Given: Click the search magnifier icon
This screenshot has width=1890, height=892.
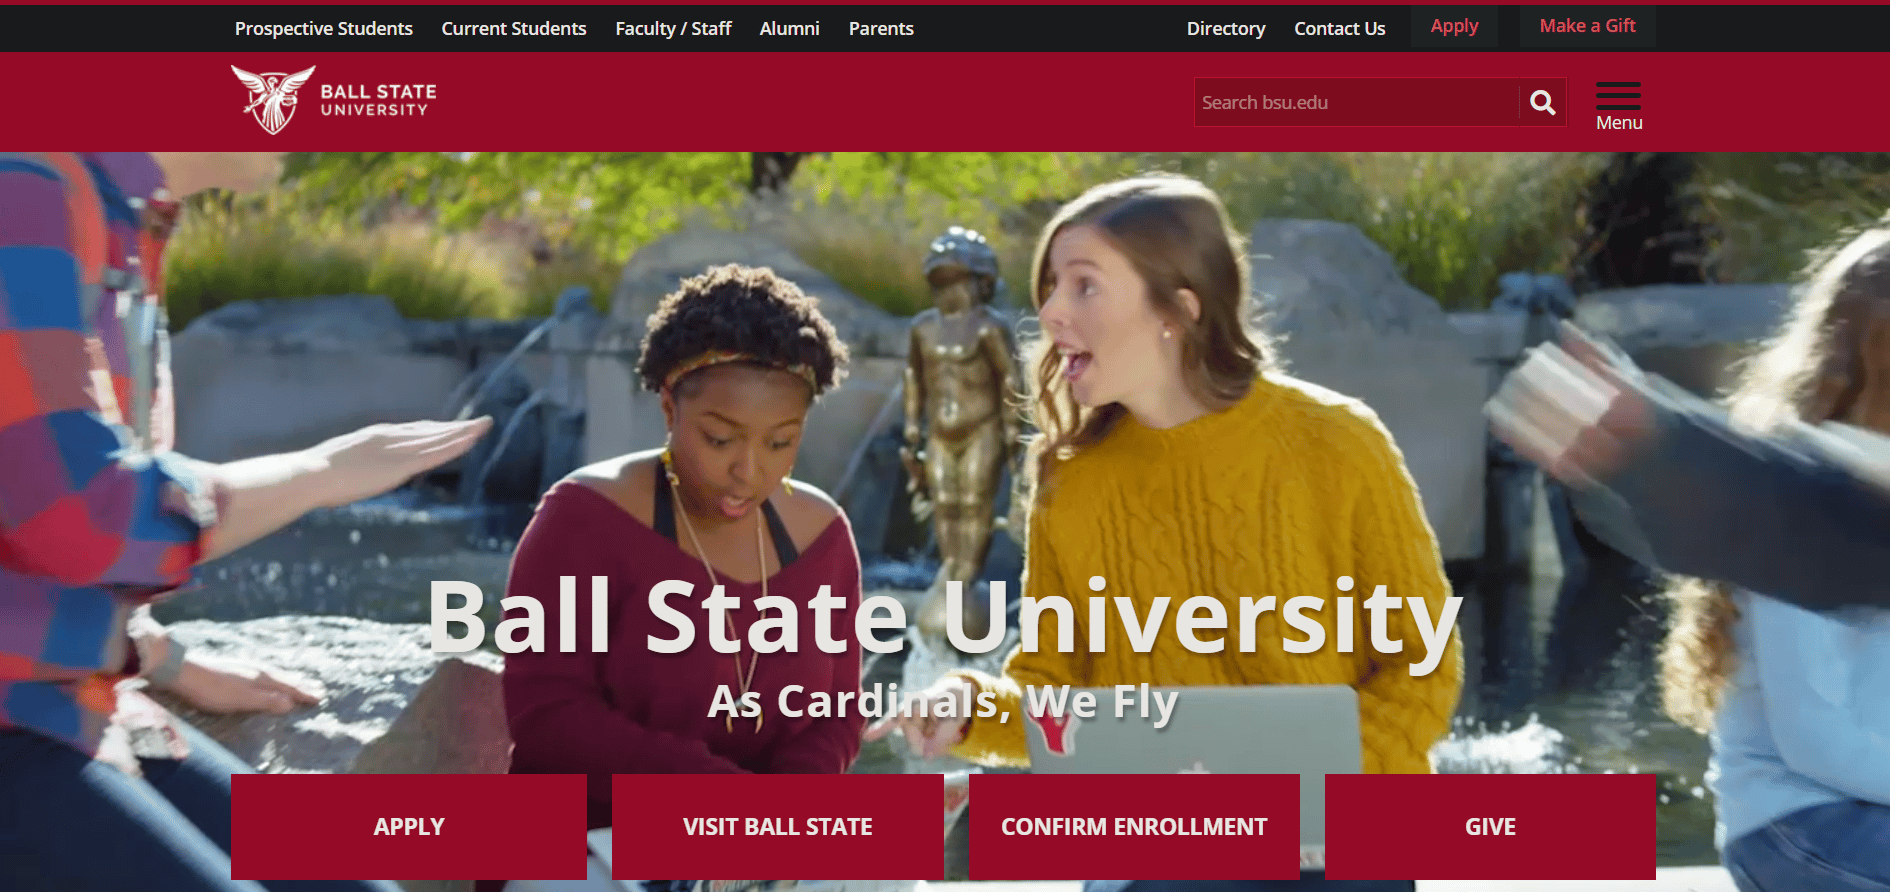Looking at the screenshot, I should pos(1542,102).
